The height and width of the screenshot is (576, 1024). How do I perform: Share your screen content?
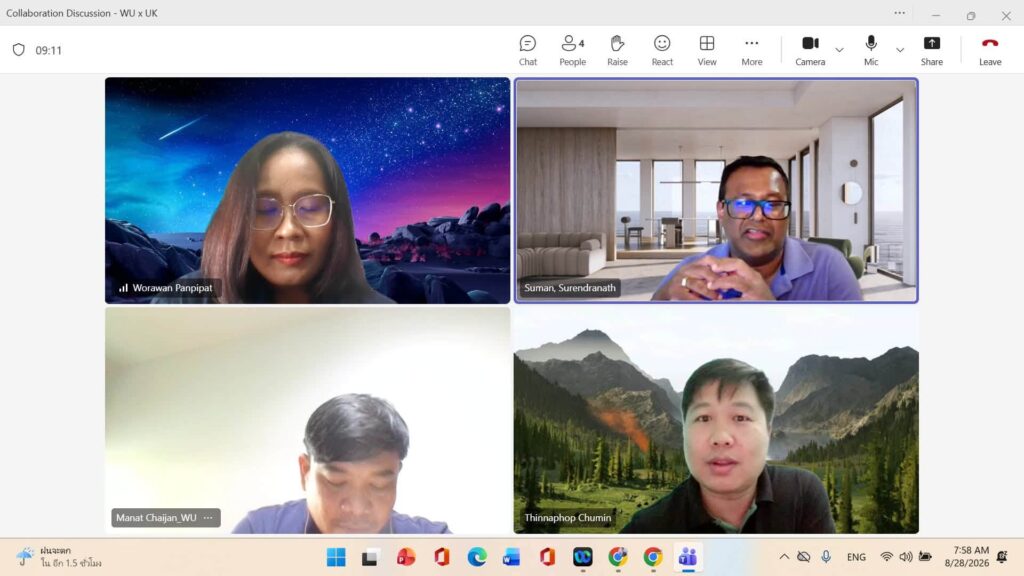pos(931,50)
